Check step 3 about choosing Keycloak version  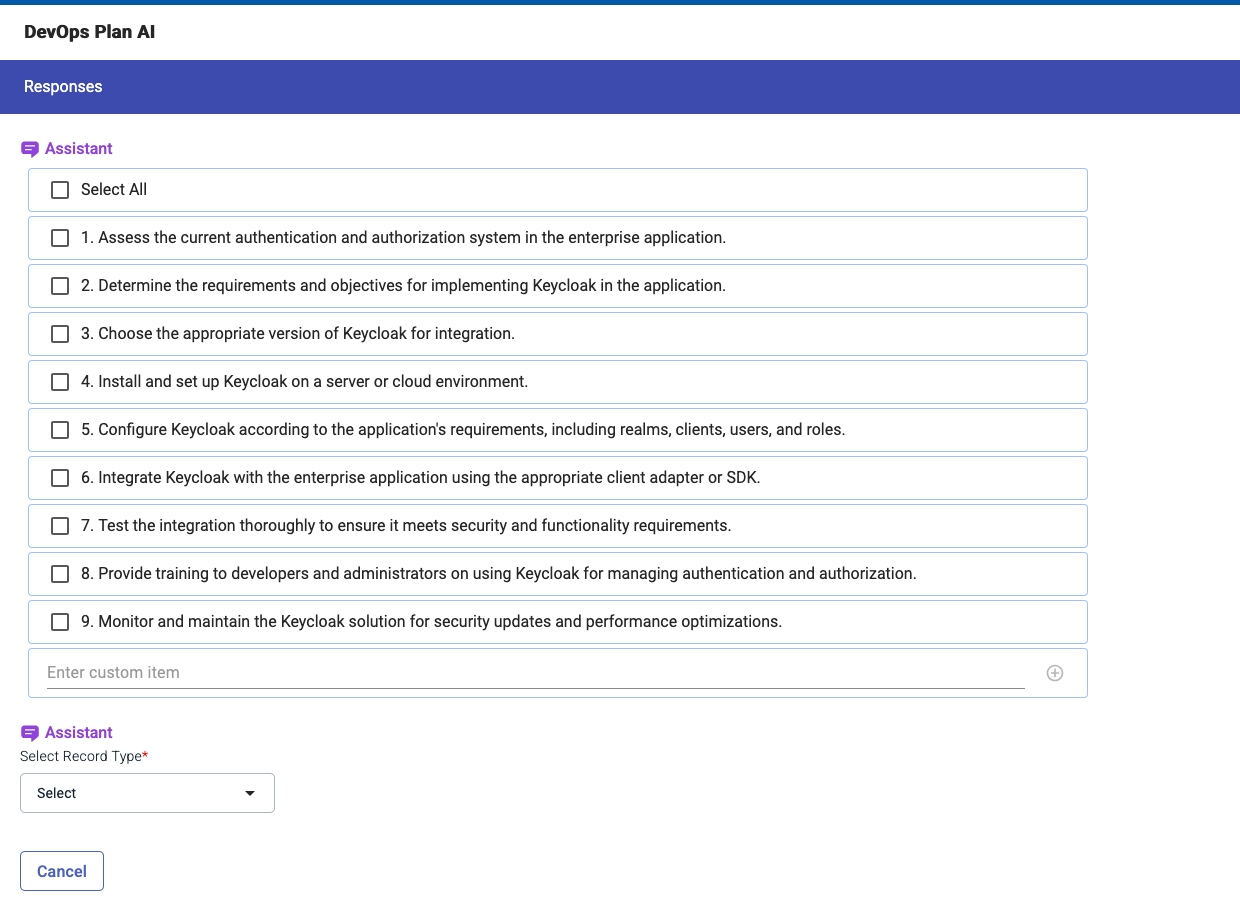[59, 333]
